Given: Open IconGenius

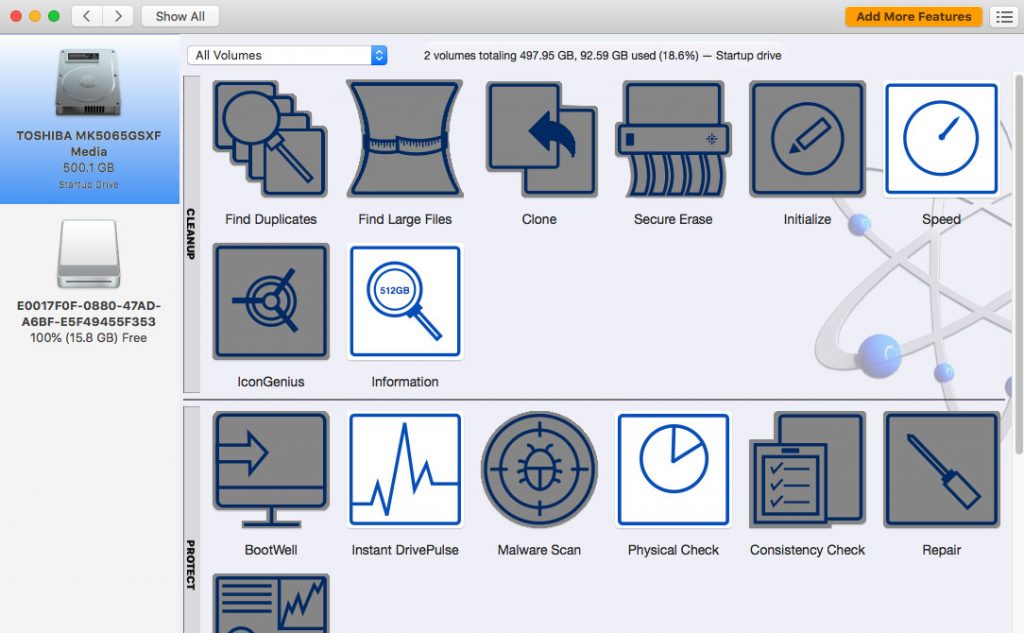Looking at the screenshot, I should click(270, 301).
